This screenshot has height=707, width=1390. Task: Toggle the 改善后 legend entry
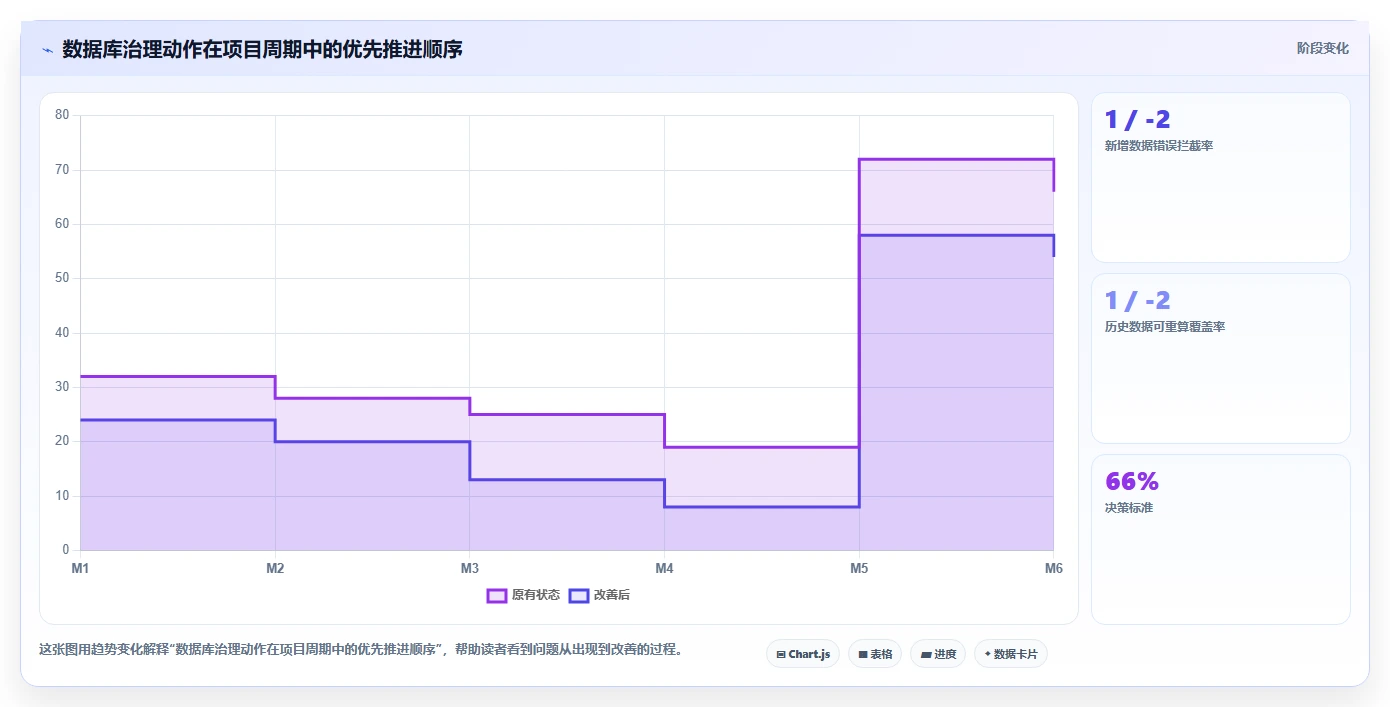599,595
